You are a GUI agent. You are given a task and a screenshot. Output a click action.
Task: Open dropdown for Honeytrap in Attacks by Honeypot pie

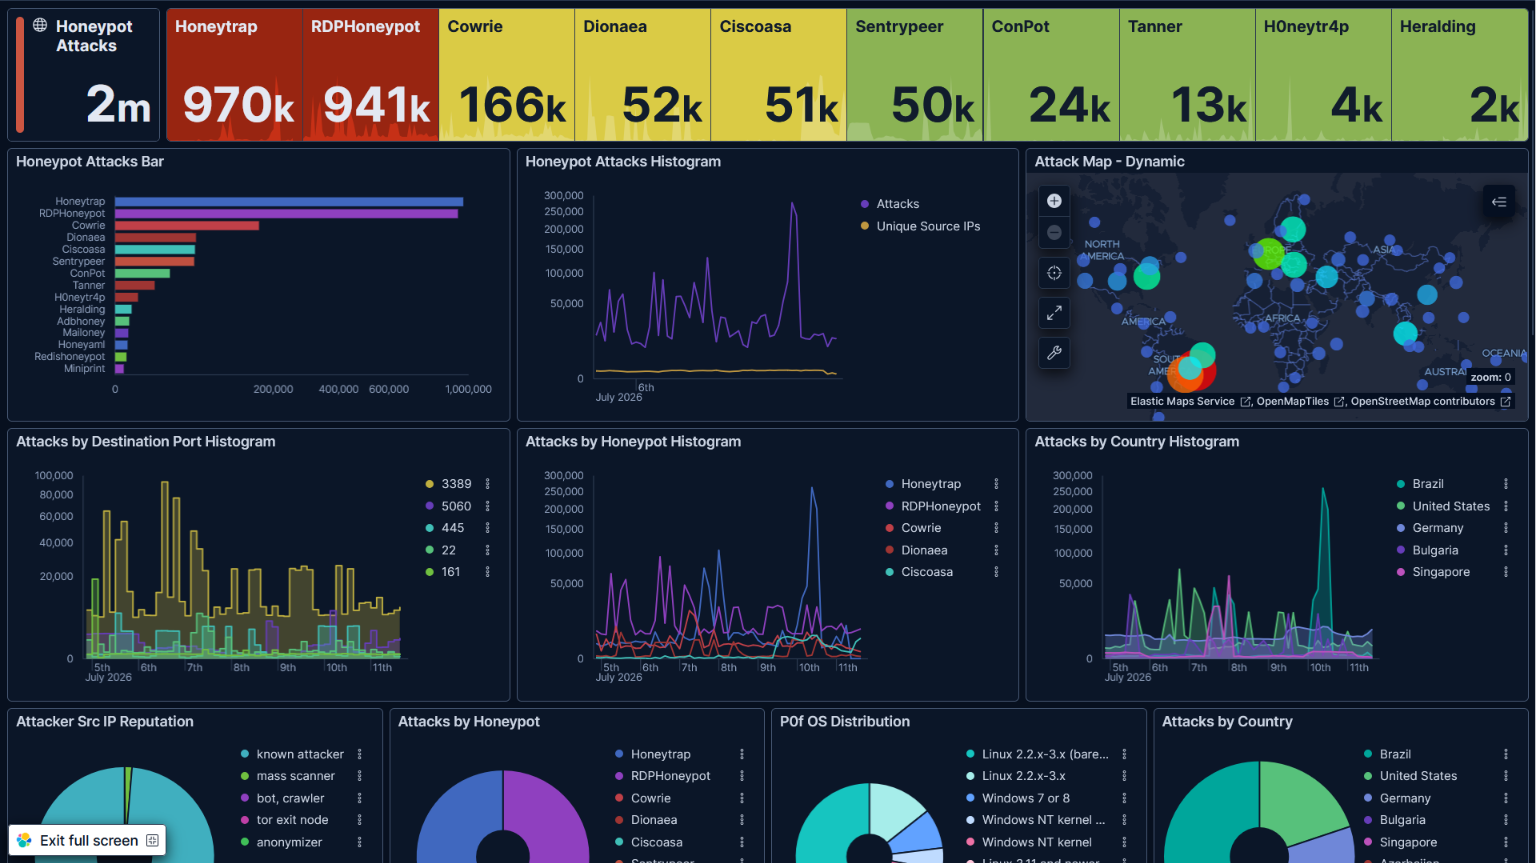(x=742, y=755)
